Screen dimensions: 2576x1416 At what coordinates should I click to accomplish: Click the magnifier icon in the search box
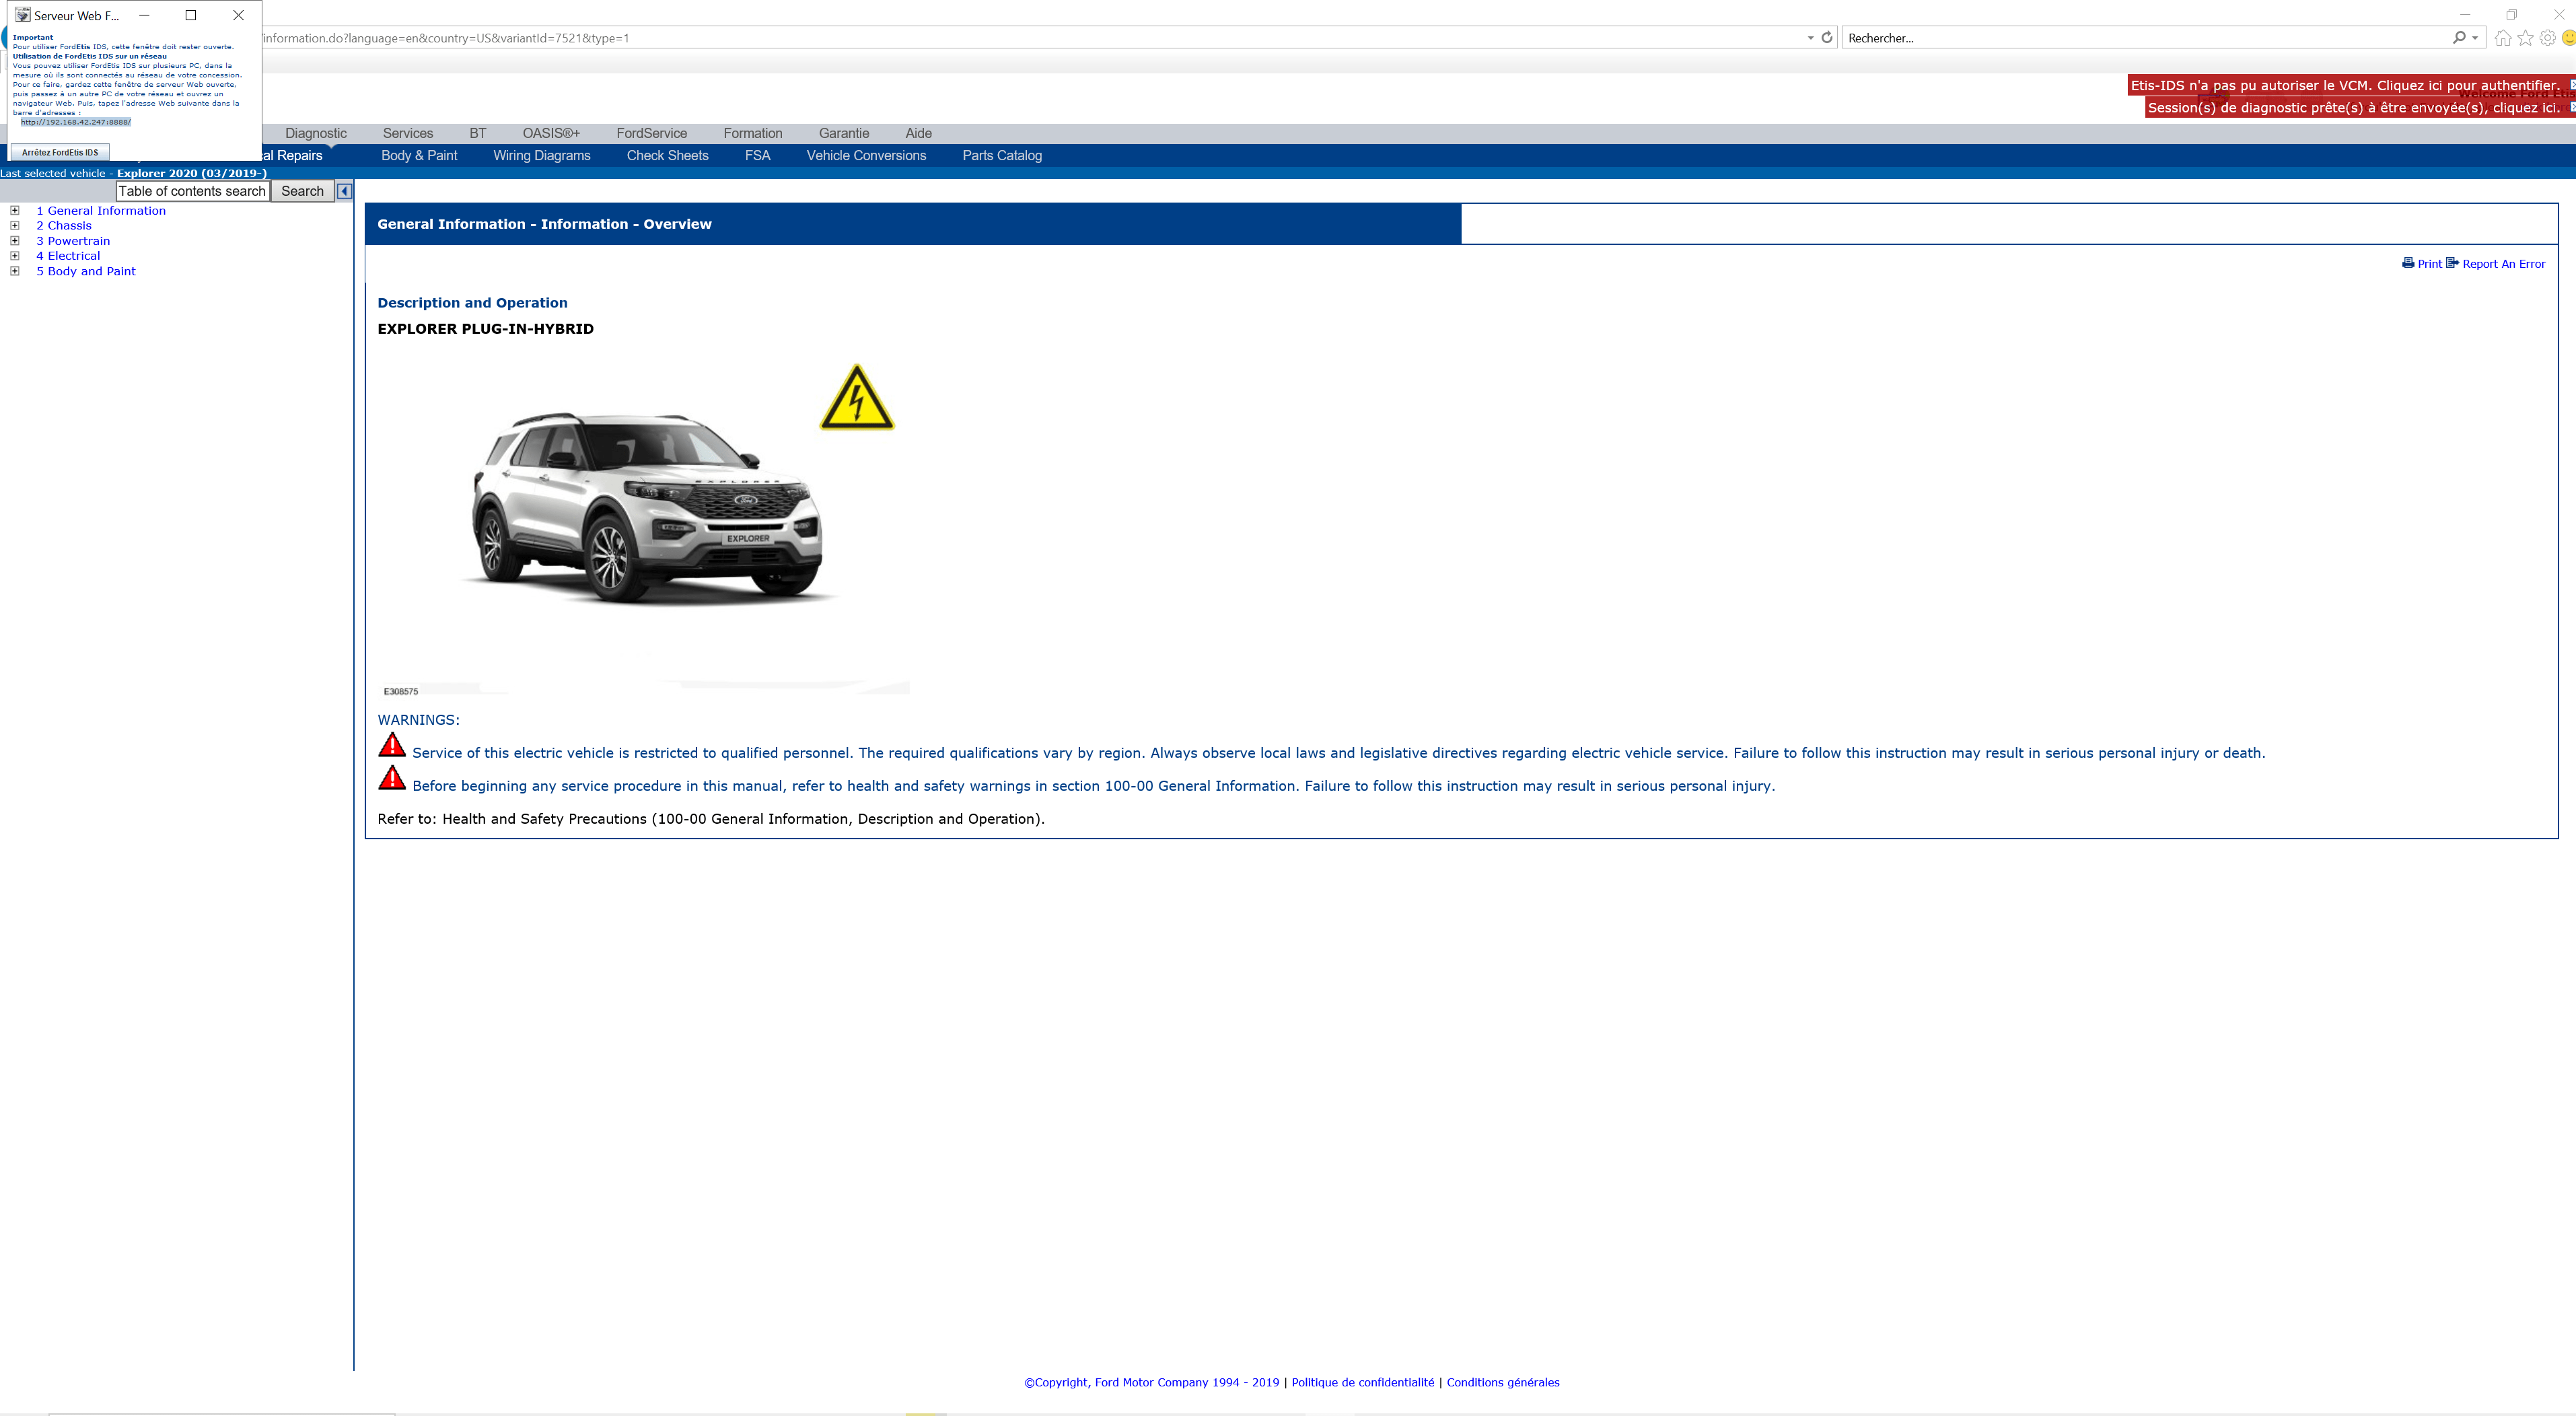click(x=2460, y=37)
